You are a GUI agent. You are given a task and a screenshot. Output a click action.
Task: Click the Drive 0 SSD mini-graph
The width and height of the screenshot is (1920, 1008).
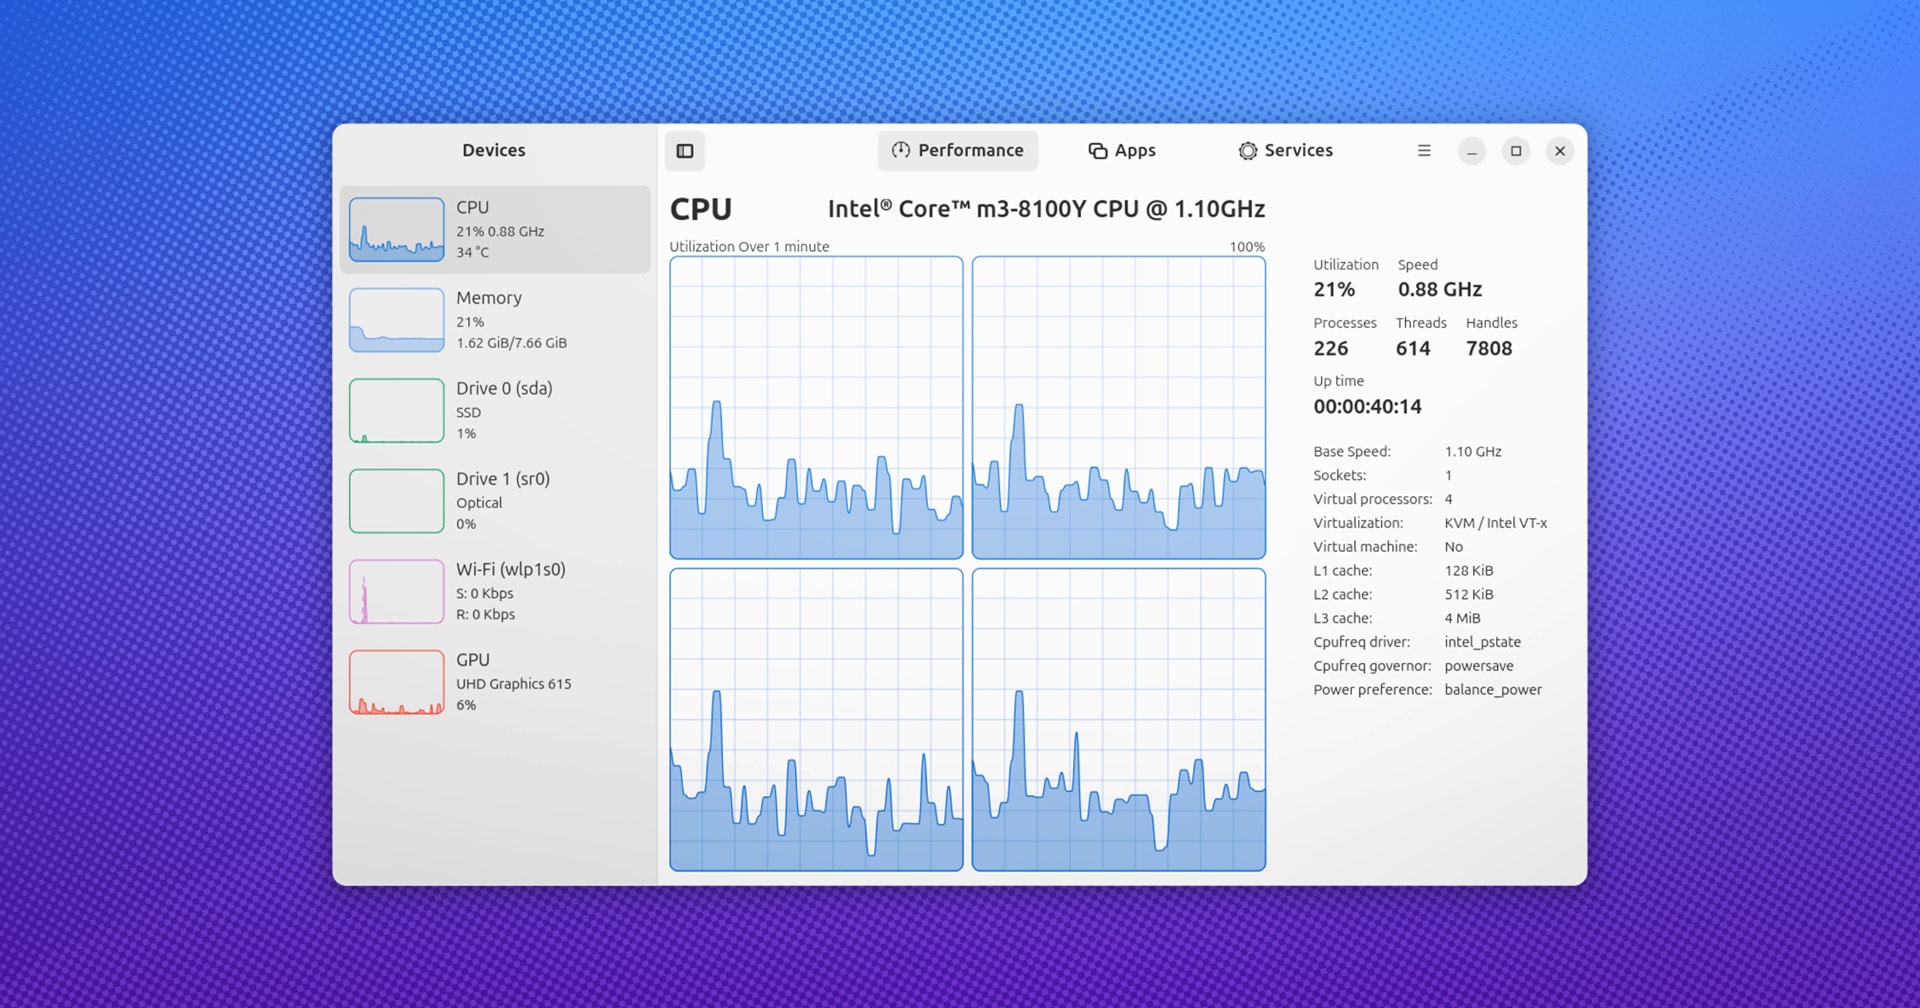pyautogui.click(x=396, y=410)
